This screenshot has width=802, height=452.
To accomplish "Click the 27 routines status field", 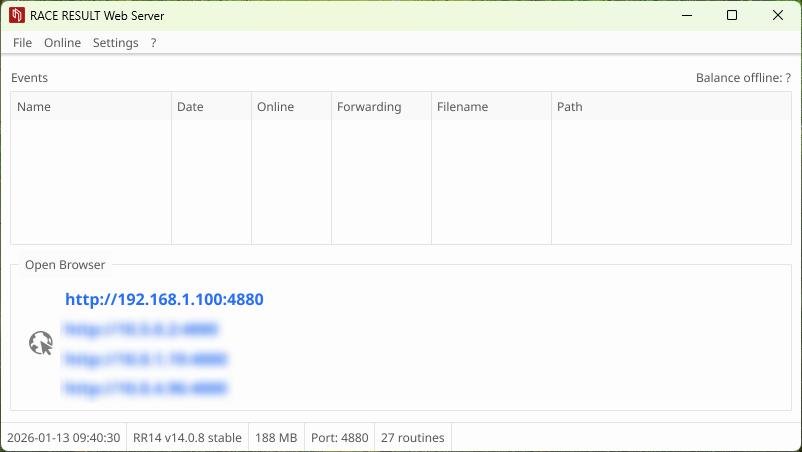I will point(413,438).
